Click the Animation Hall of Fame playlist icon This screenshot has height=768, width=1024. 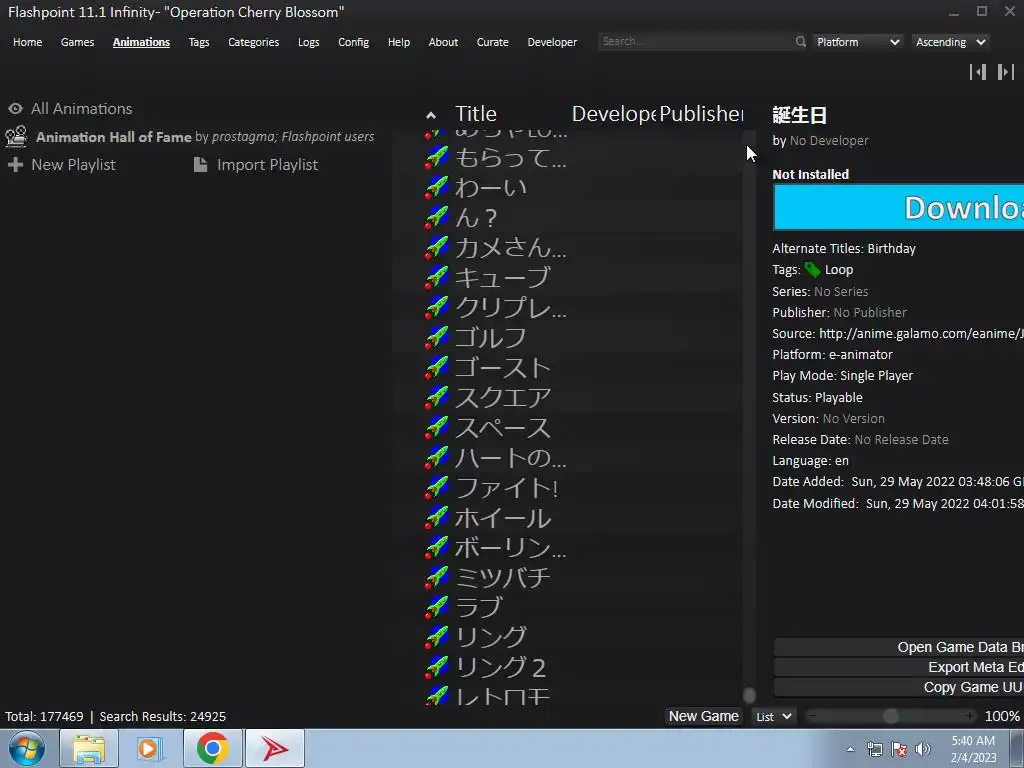pyautogui.click(x=16, y=136)
